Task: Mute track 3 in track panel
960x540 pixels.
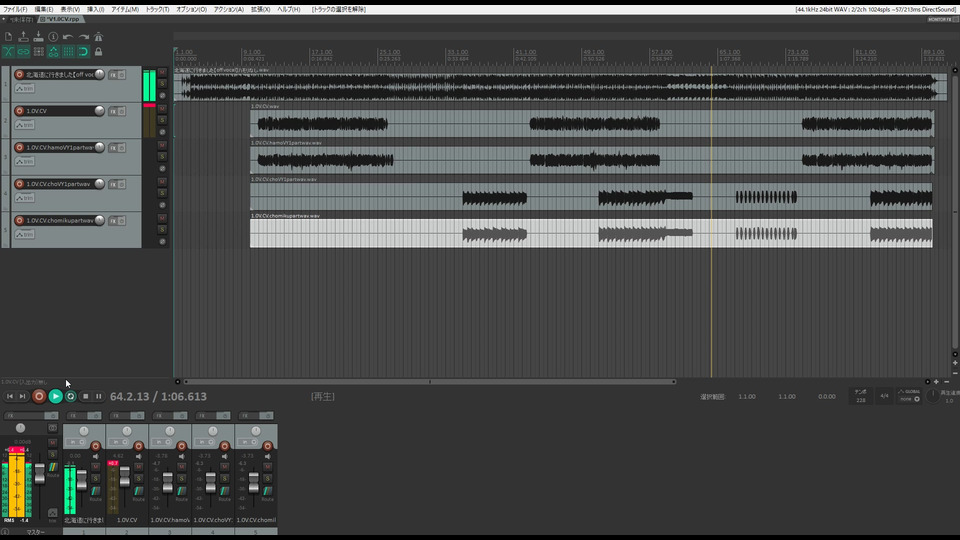Action: [x=162, y=145]
